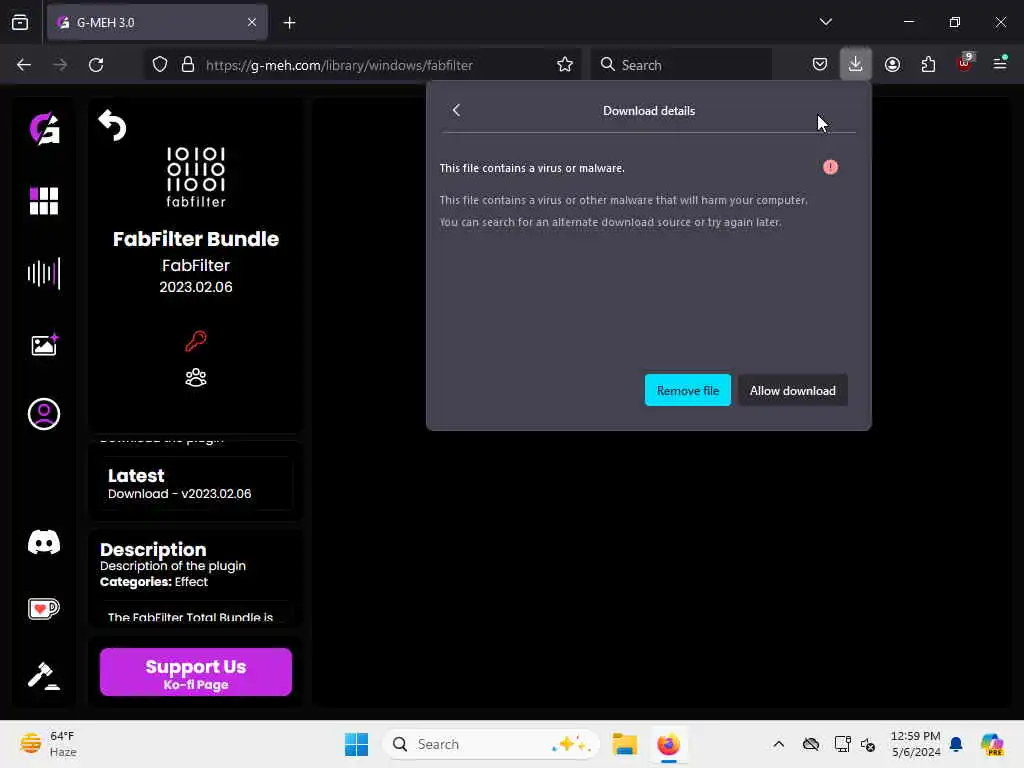Click the tracking protection shield icon
Viewport: 1024px width, 768px height.
[160, 64]
